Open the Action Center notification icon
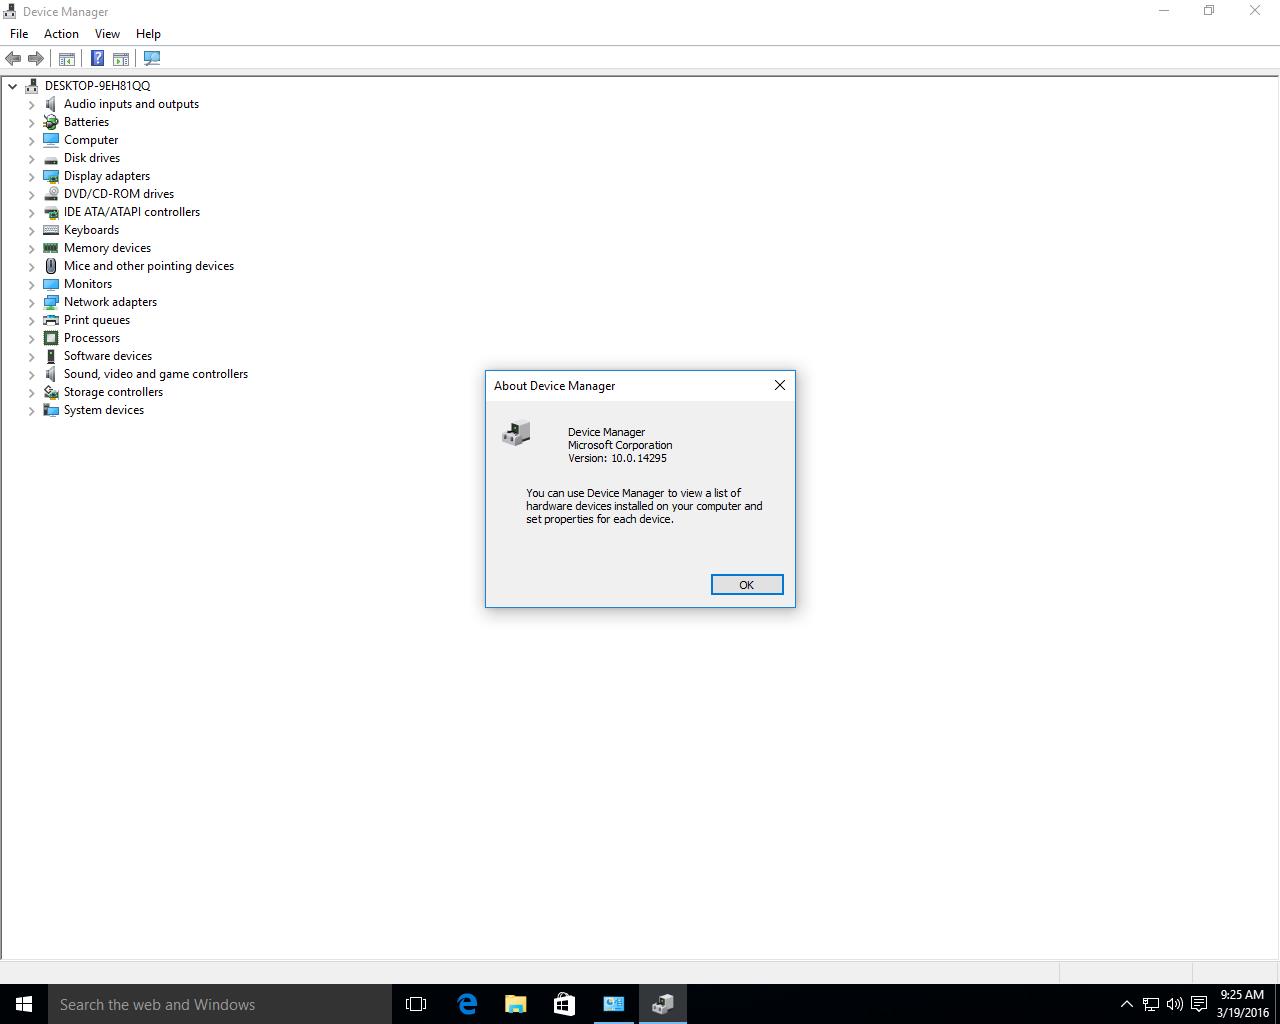This screenshot has width=1280, height=1024. click(1198, 1004)
